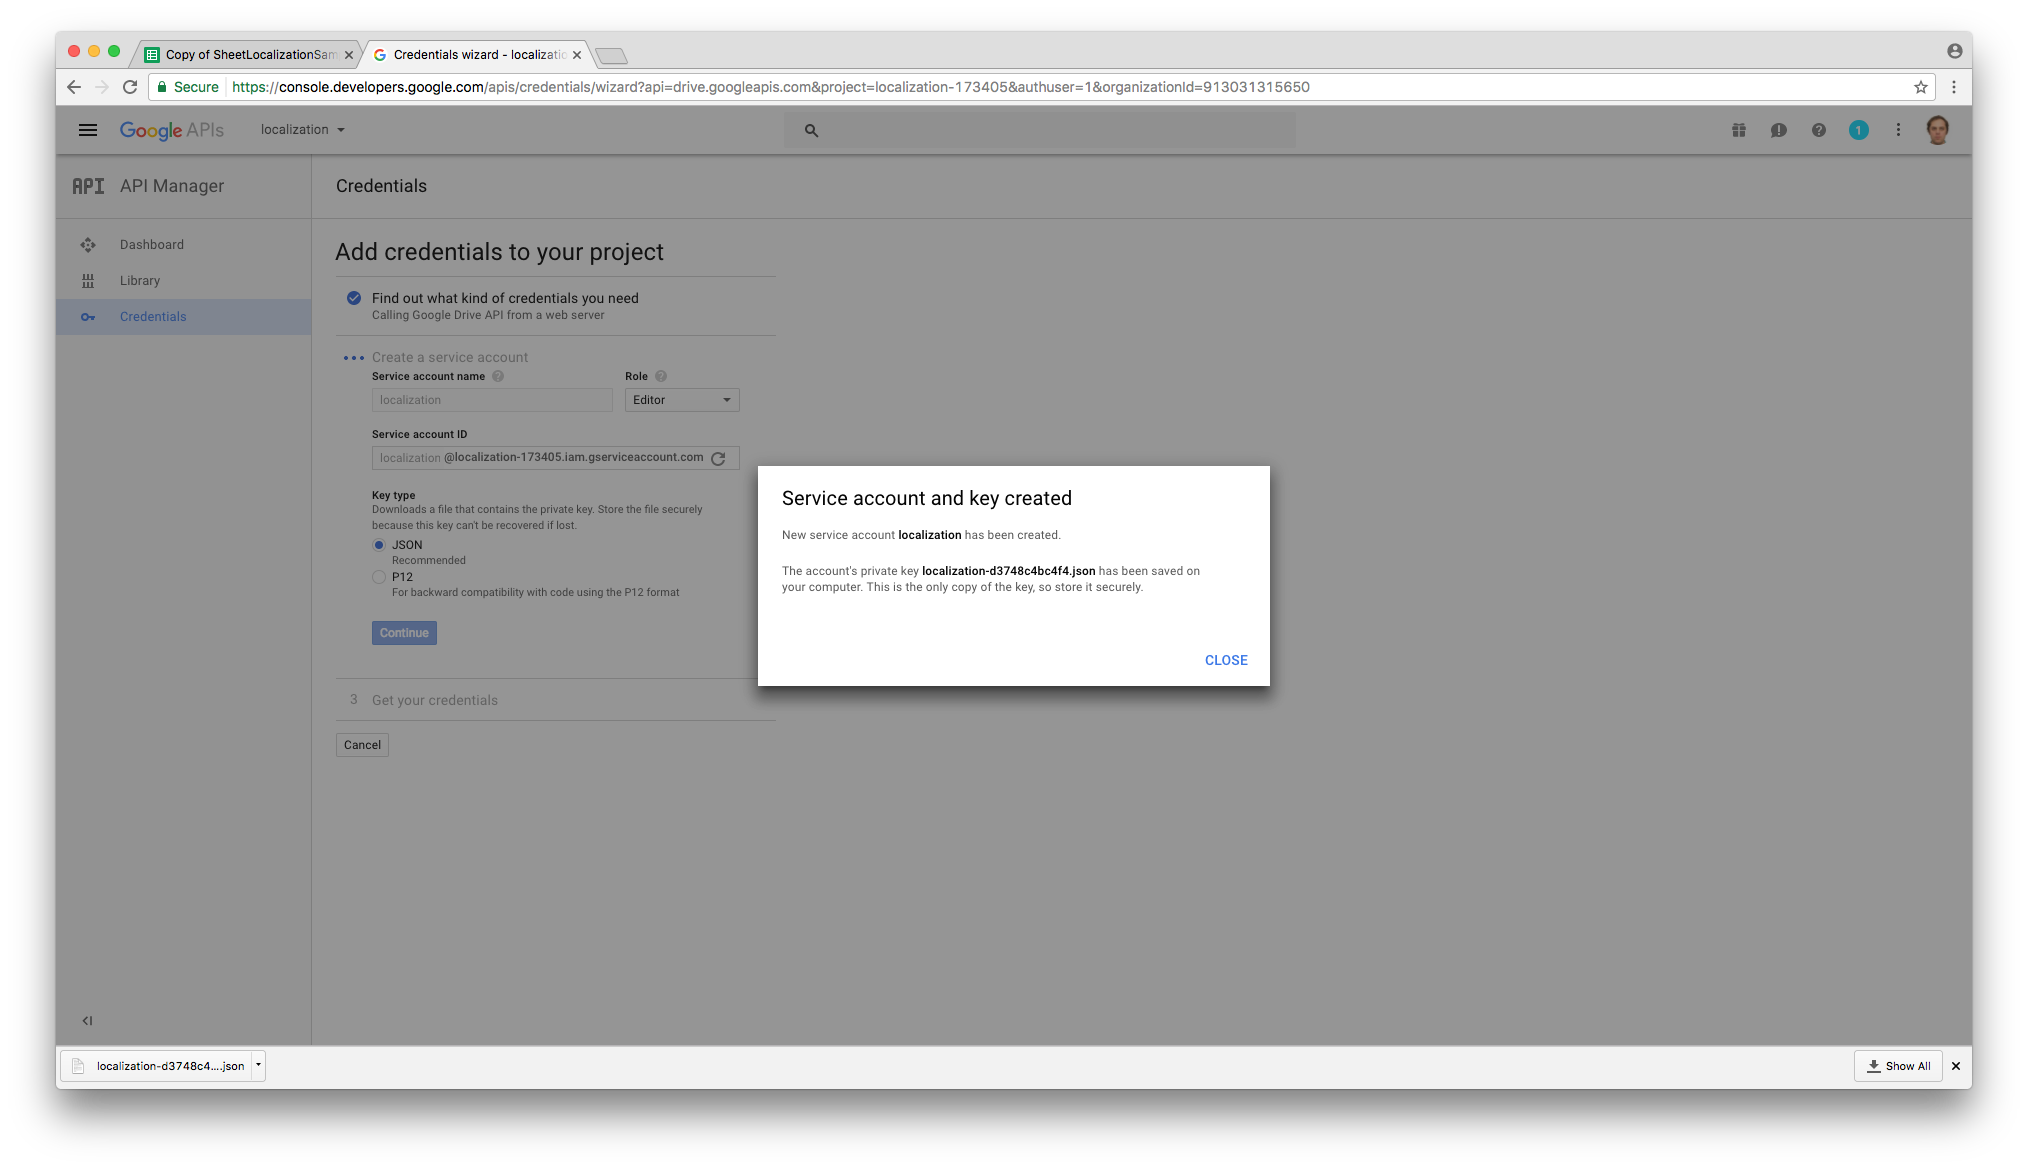Click the Service account name field
This screenshot has height=1169, width=2028.
pyautogui.click(x=492, y=400)
